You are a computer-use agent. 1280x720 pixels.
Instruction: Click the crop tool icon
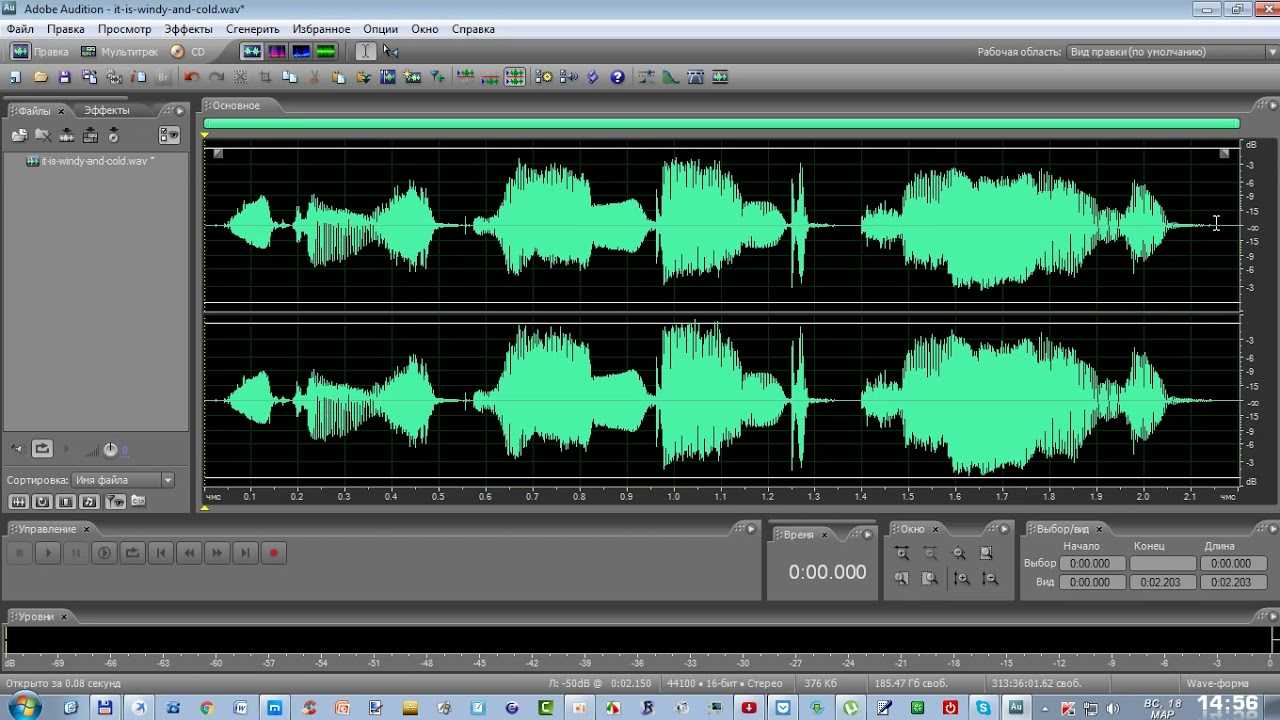point(266,77)
